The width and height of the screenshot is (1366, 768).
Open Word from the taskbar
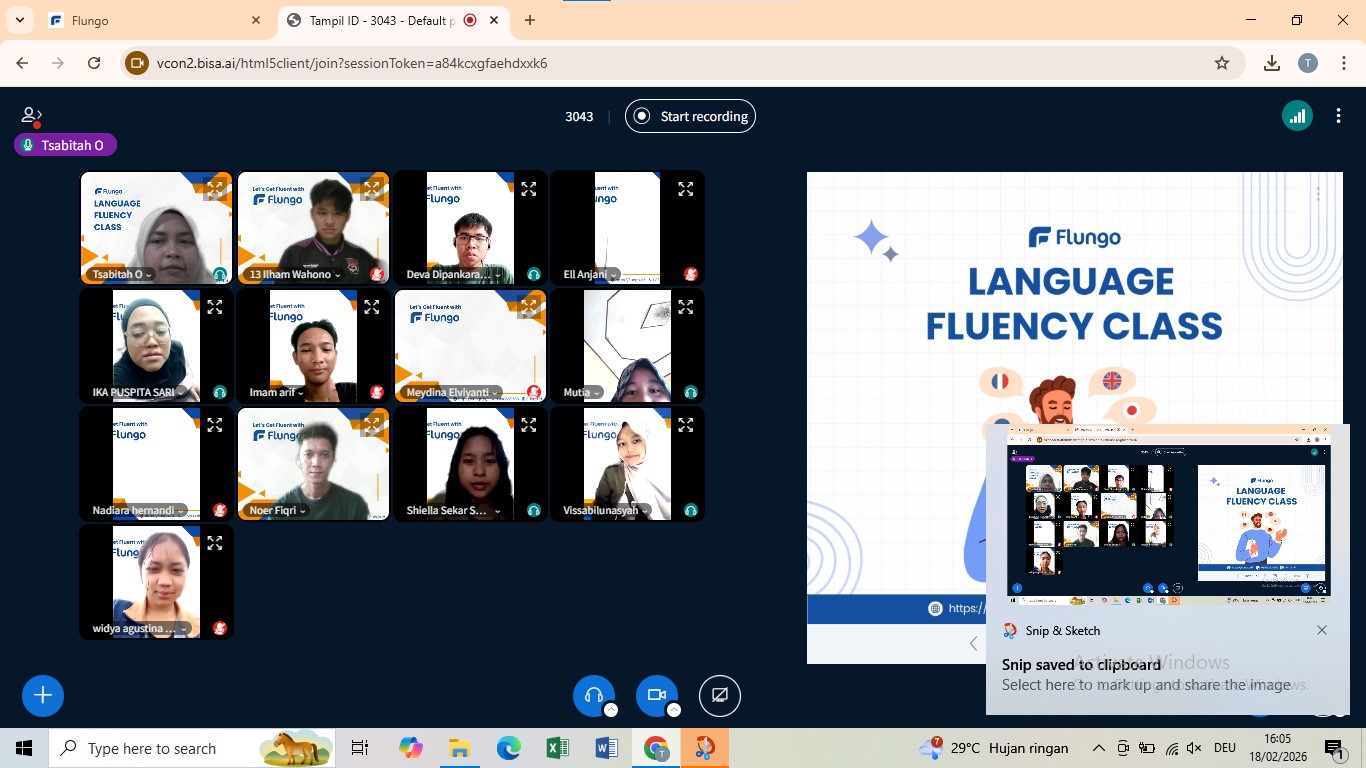607,748
